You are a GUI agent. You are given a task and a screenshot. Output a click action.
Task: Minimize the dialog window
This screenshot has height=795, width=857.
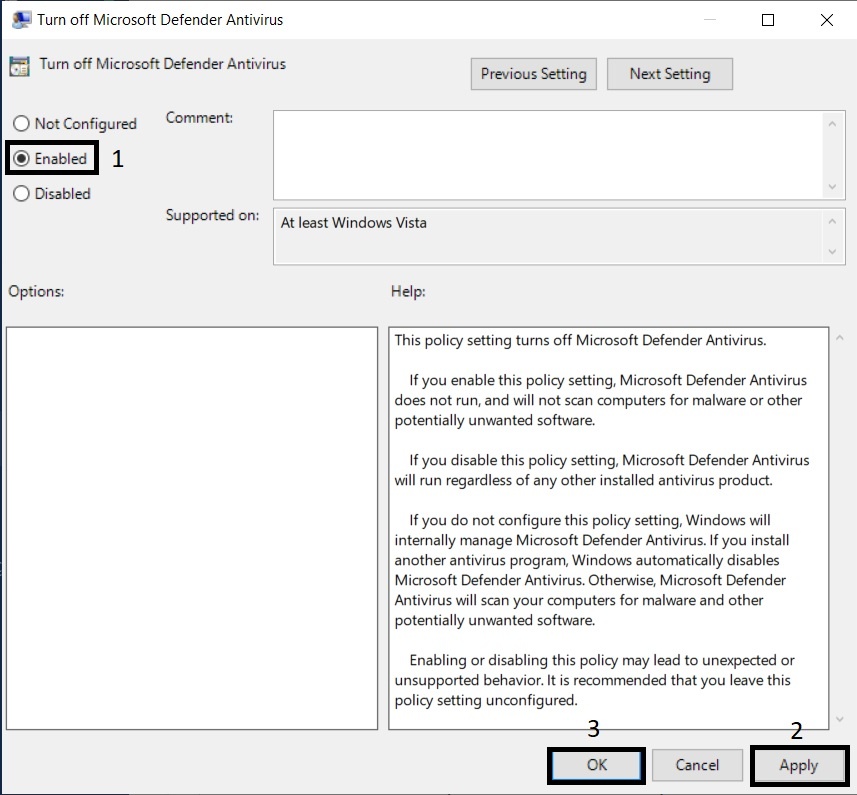coord(709,20)
